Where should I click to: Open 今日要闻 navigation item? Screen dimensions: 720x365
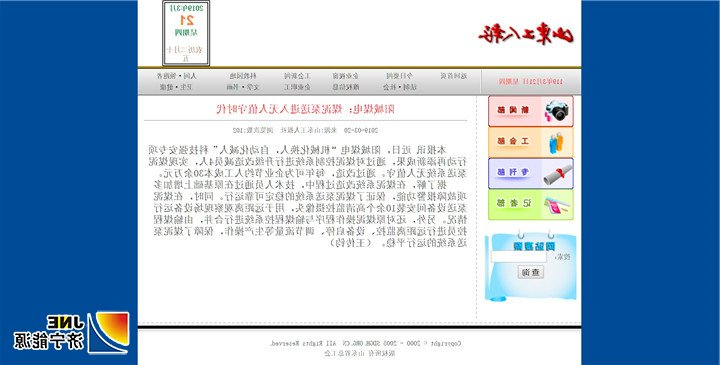point(399,76)
